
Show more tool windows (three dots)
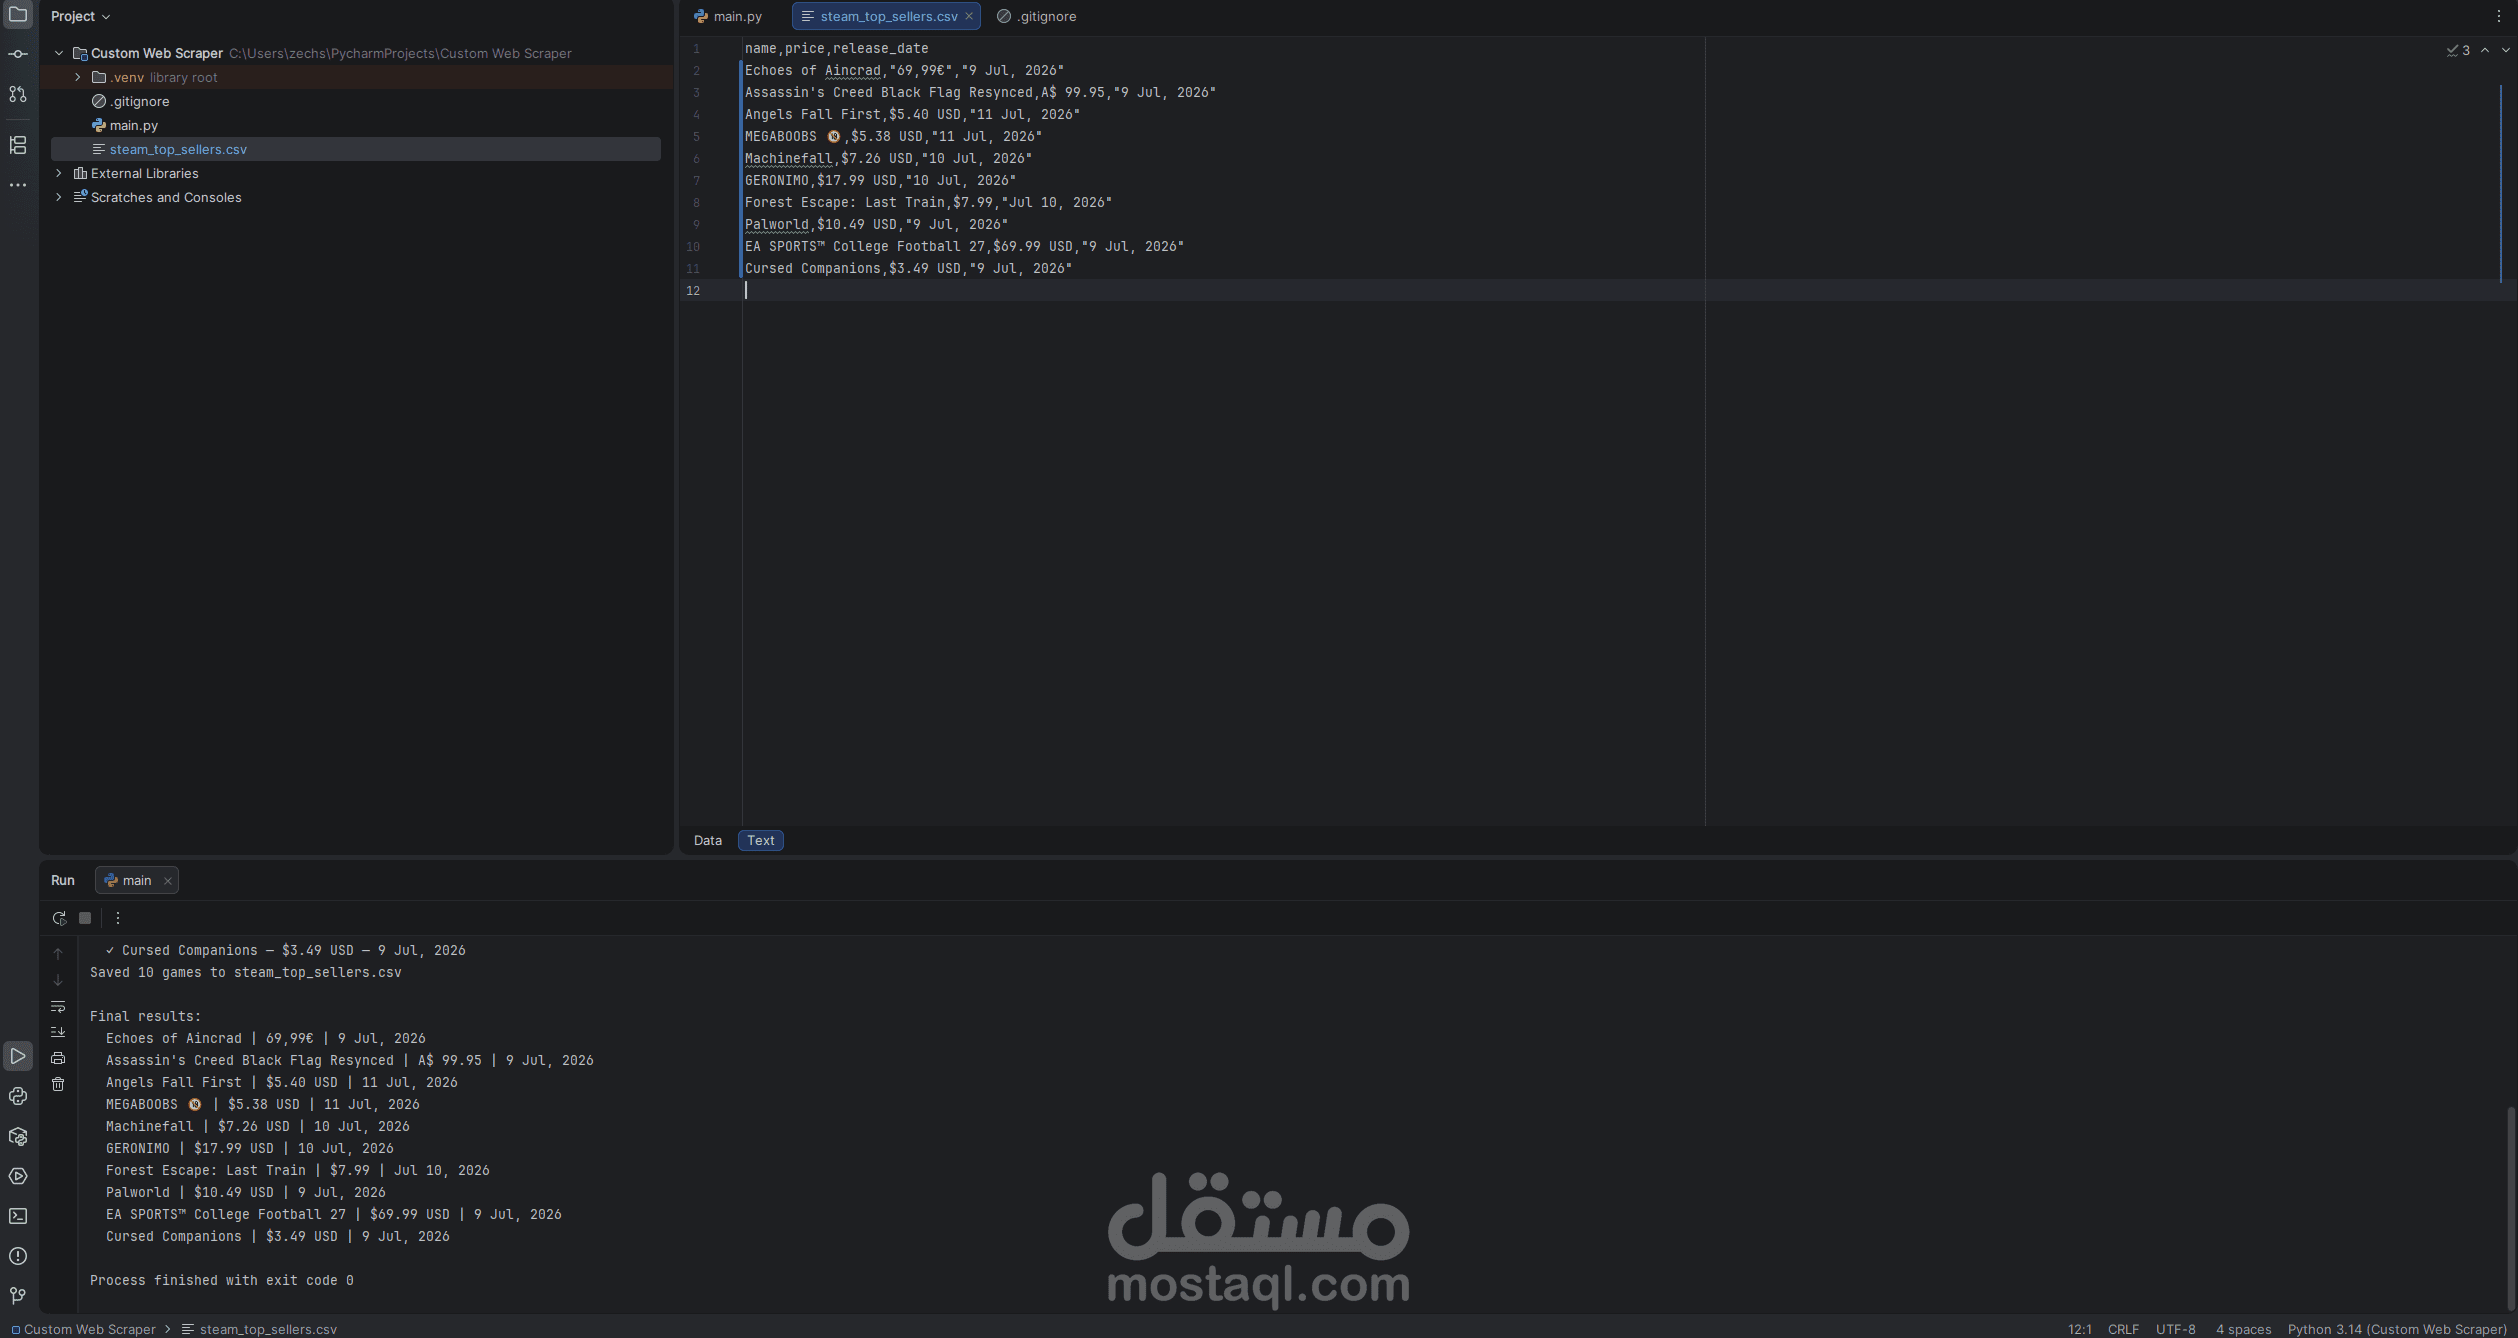pyautogui.click(x=18, y=185)
